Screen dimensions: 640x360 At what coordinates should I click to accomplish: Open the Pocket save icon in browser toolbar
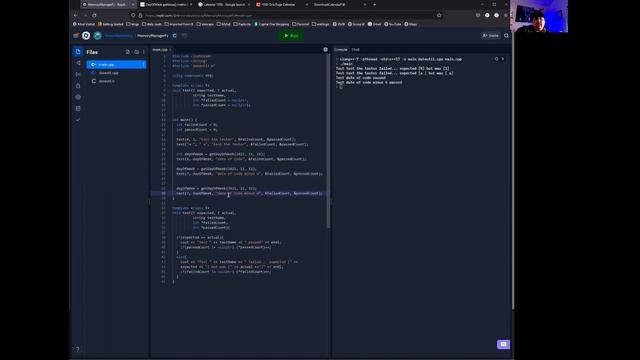(x=478, y=16)
